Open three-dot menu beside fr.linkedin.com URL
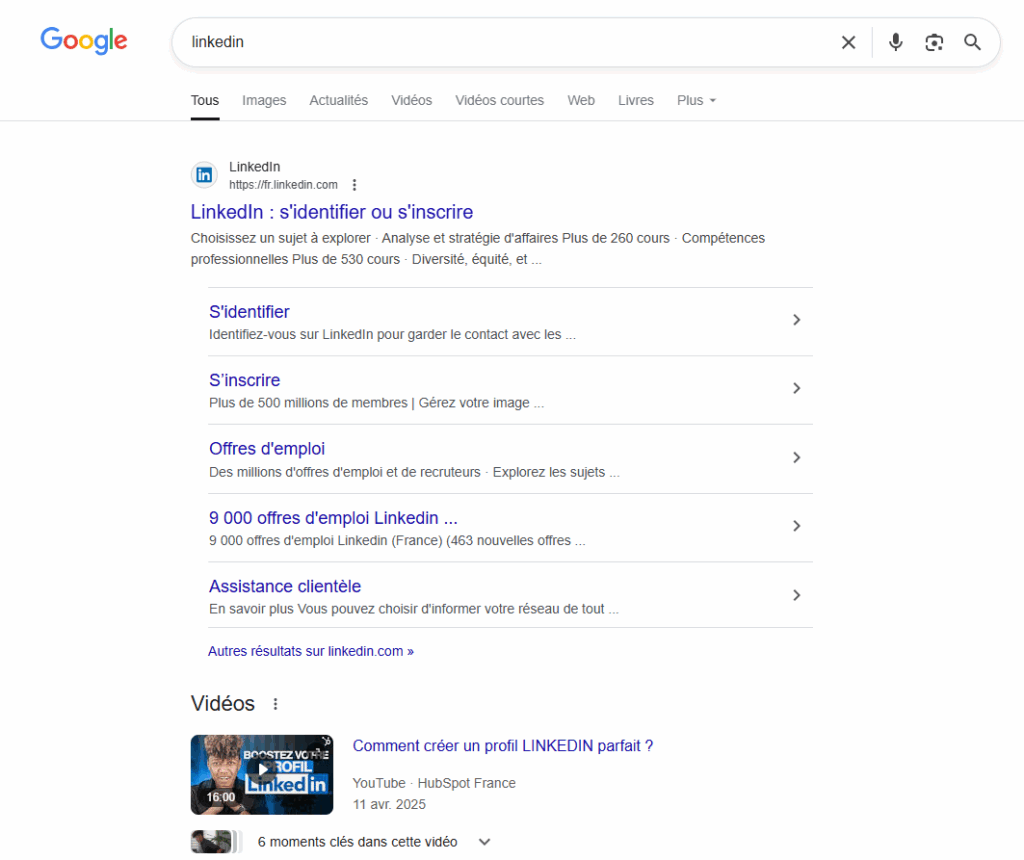The width and height of the screenshot is (1024, 860). coord(355,185)
